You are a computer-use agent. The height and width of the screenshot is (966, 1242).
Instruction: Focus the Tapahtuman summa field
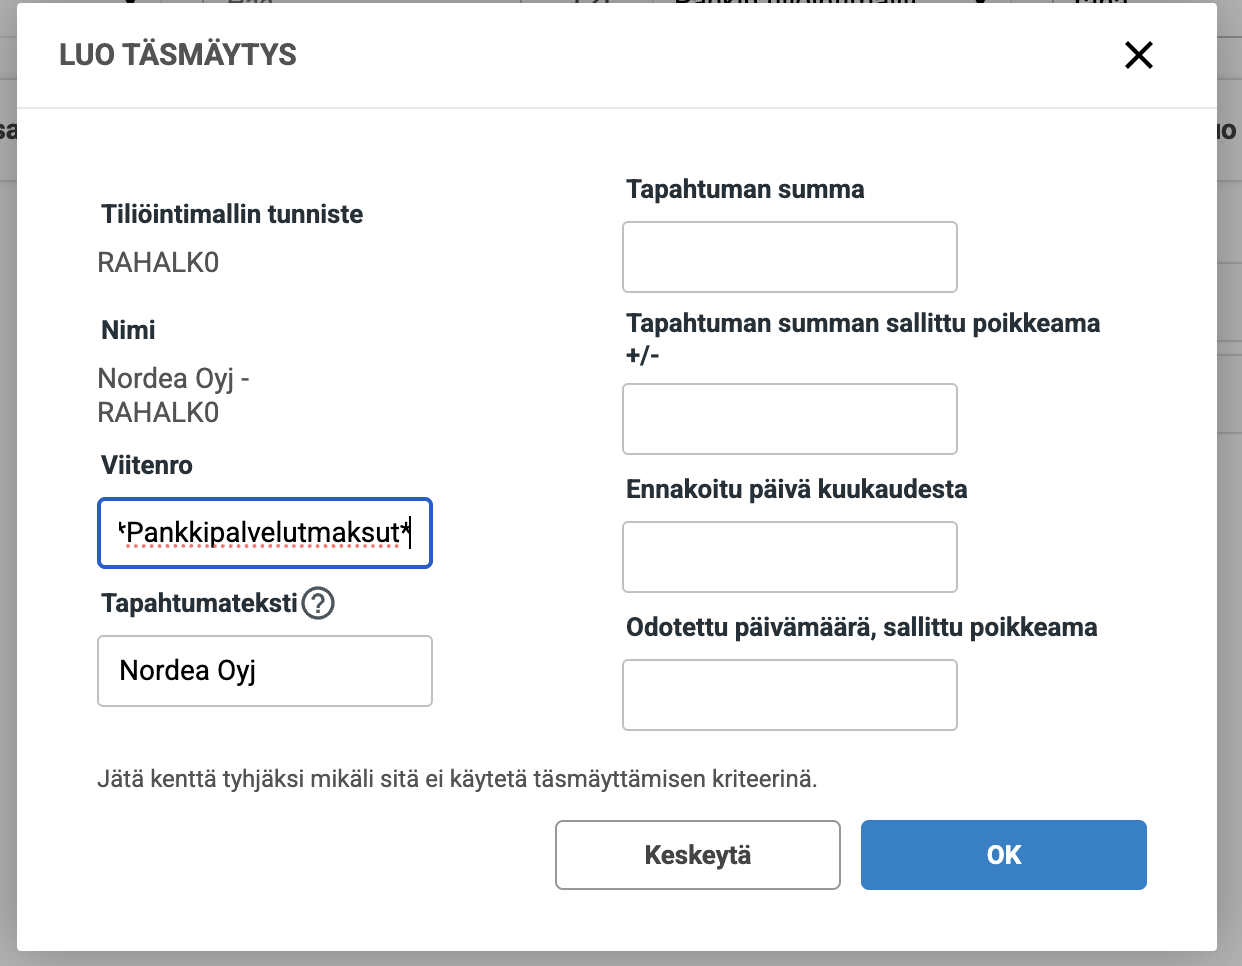point(789,257)
